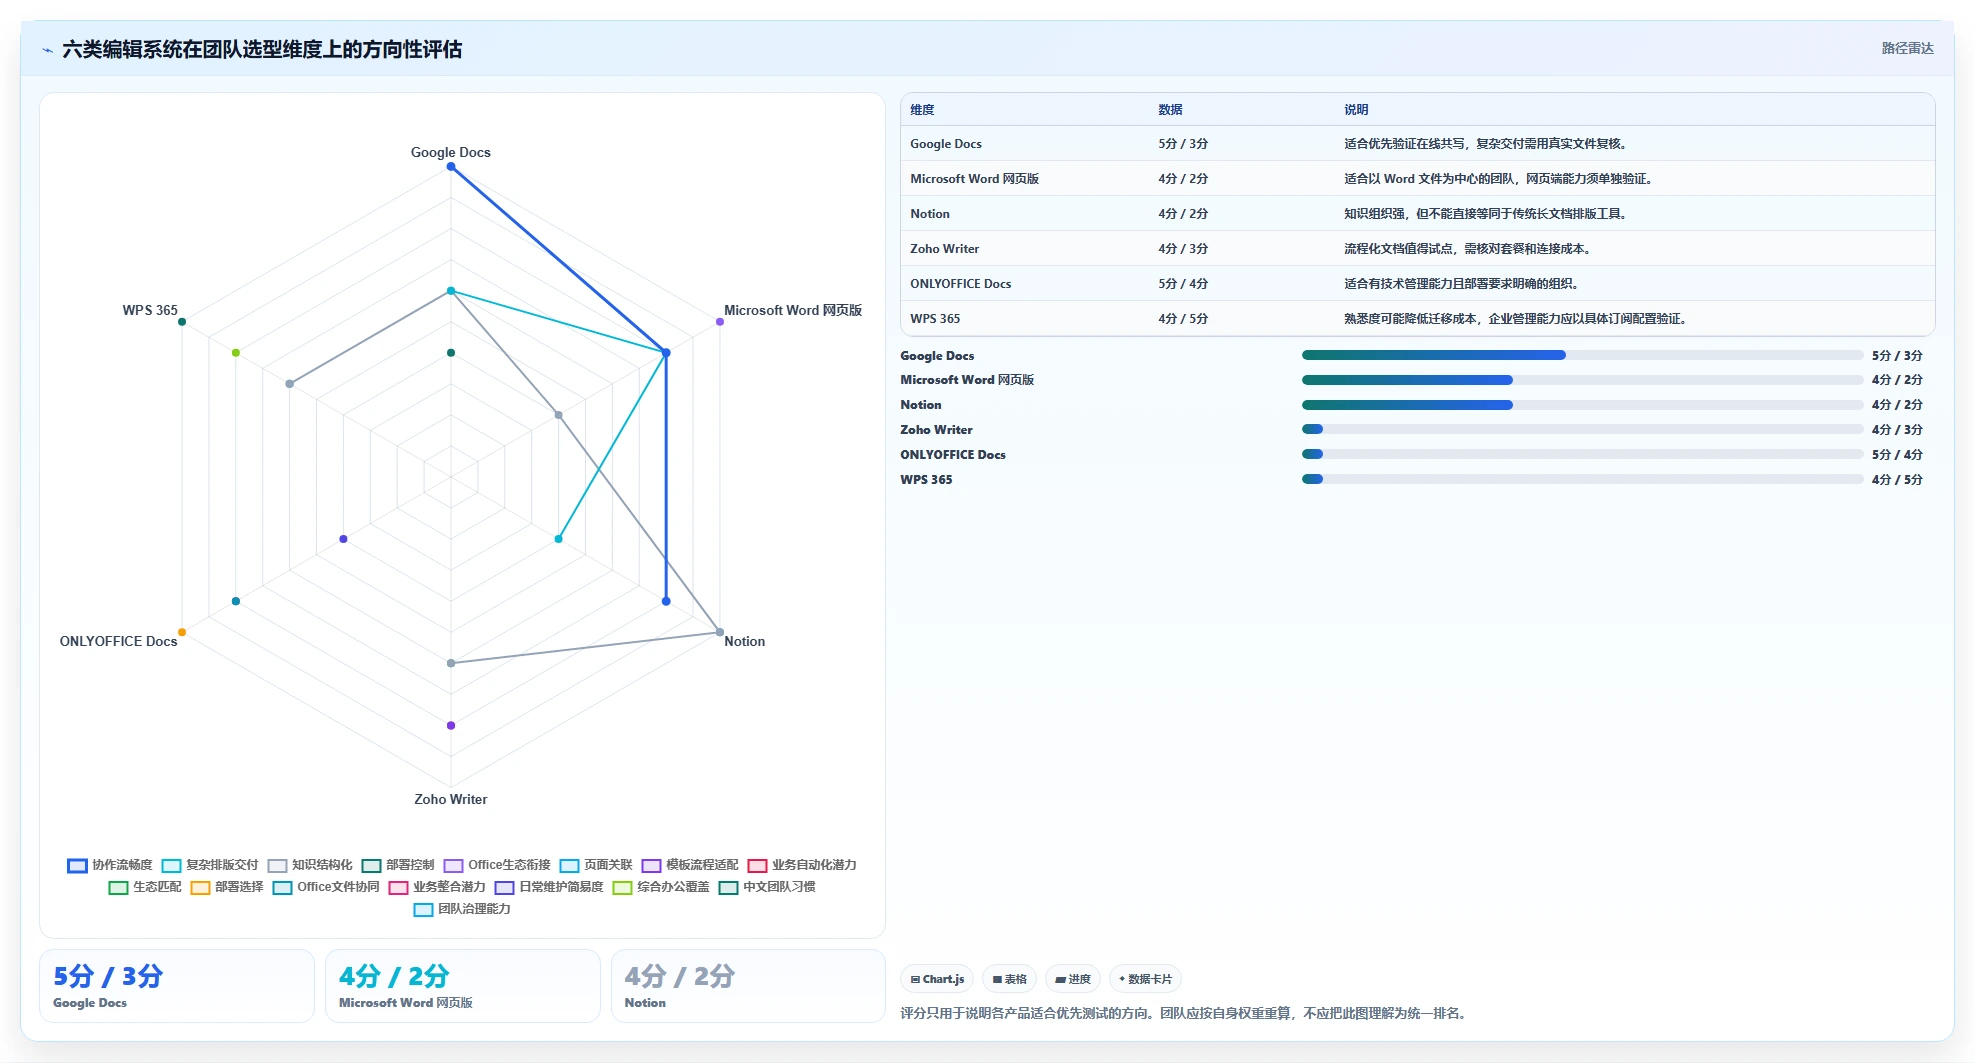Click the teal 中文团队习惯 legend swatch

(728, 887)
